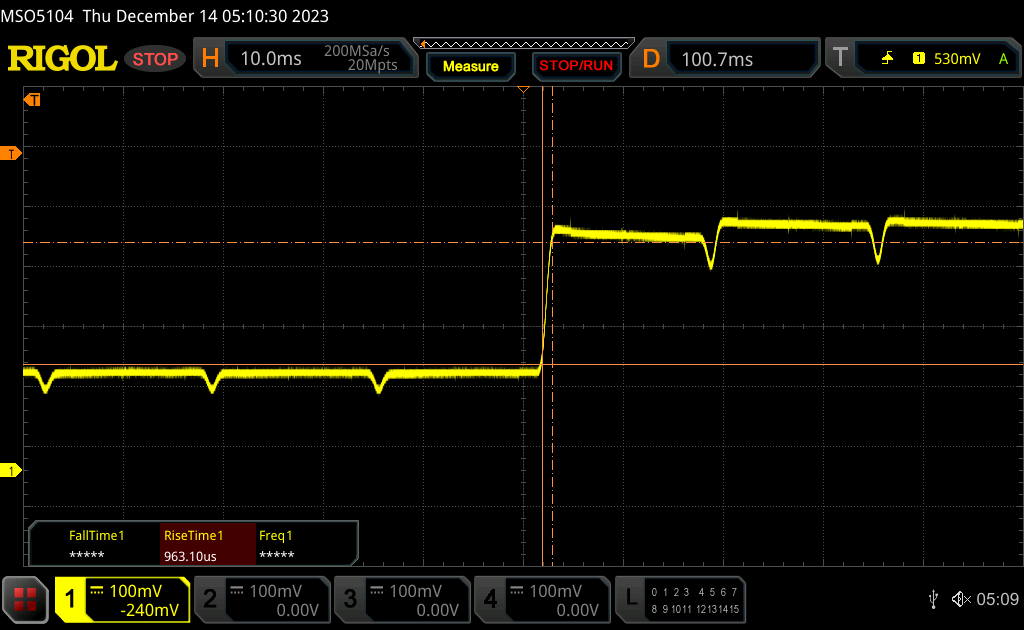Select the RiseTime1 measurement result
The image size is (1024, 630).
pyautogui.click(x=208, y=545)
